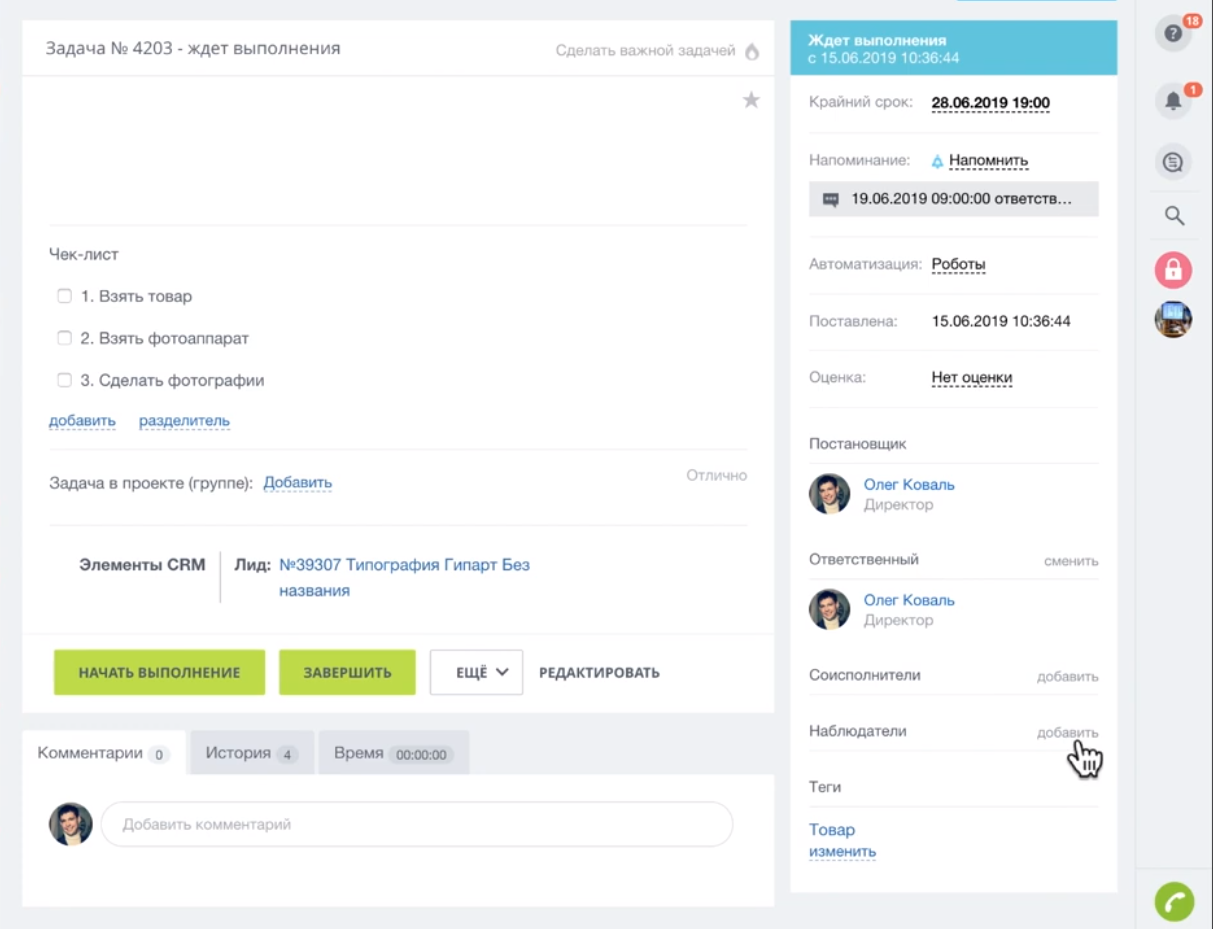Click the pink lock icon

pyautogui.click(x=1174, y=269)
